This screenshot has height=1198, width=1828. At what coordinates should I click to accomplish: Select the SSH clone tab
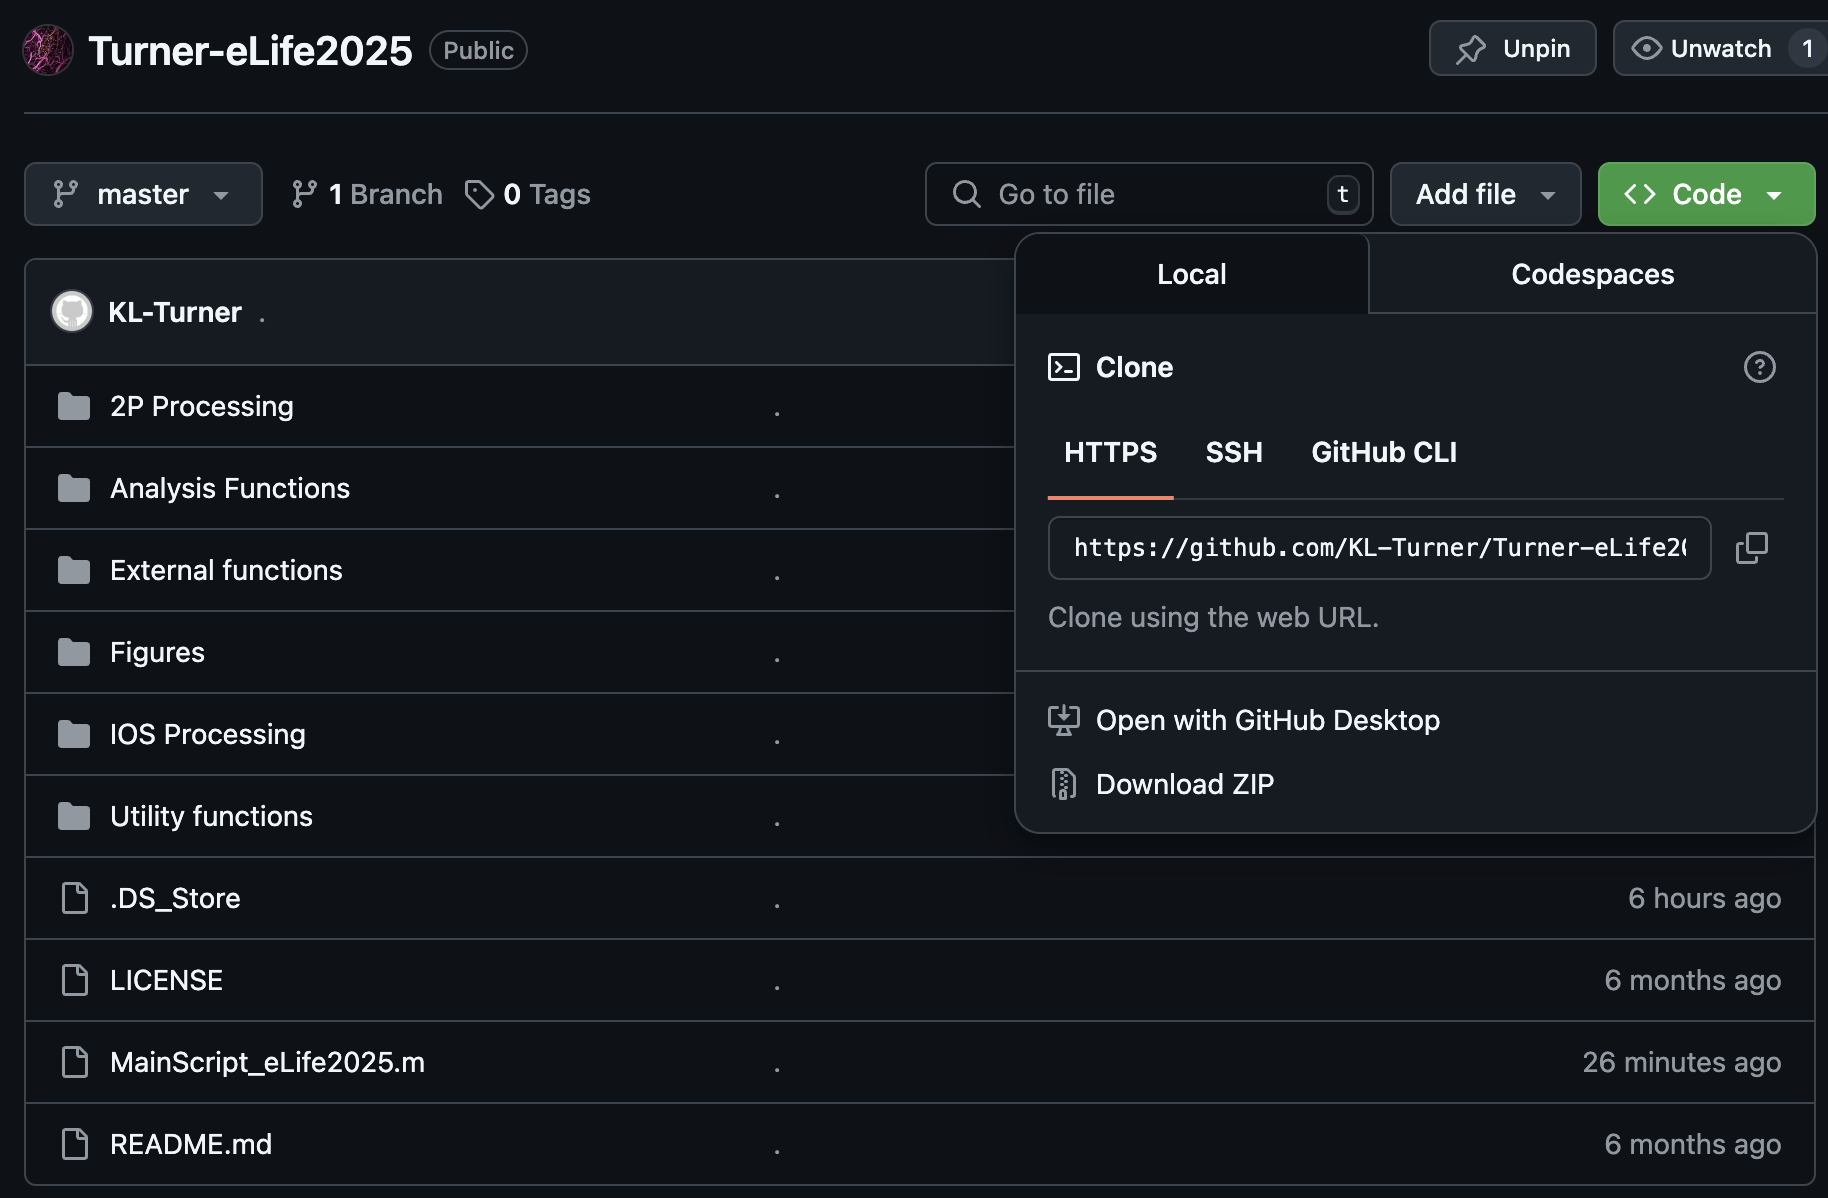click(x=1234, y=453)
